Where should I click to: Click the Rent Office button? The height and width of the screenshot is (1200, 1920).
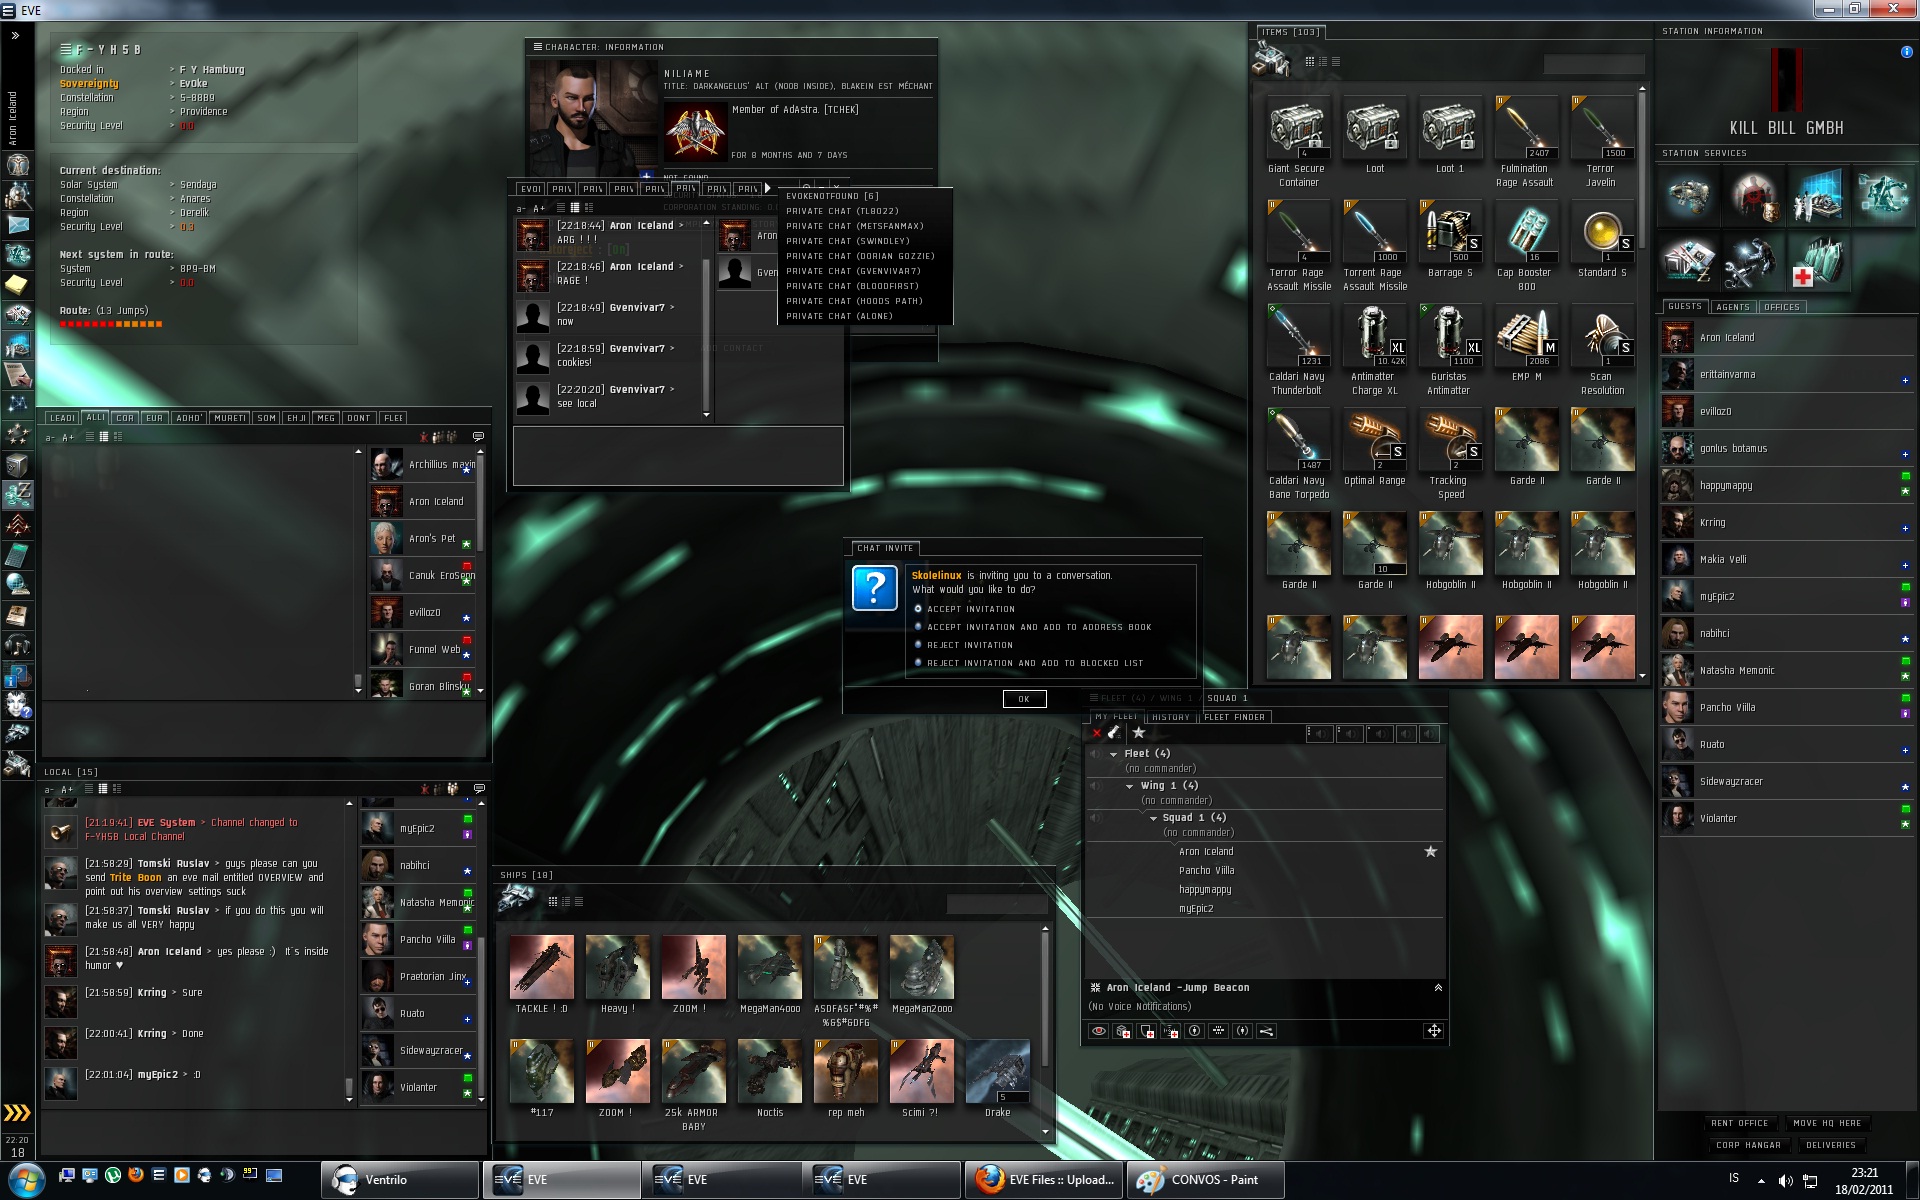click(1739, 1123)
